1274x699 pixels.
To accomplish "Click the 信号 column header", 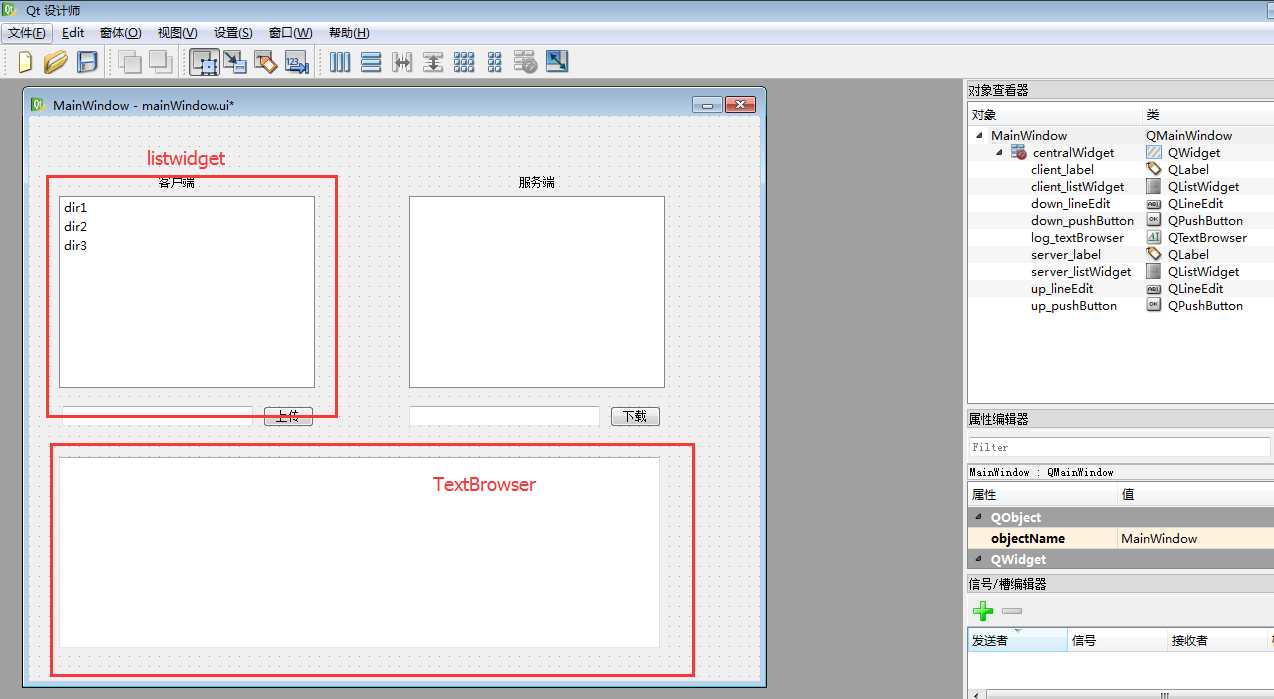I will pos(1117,640).
